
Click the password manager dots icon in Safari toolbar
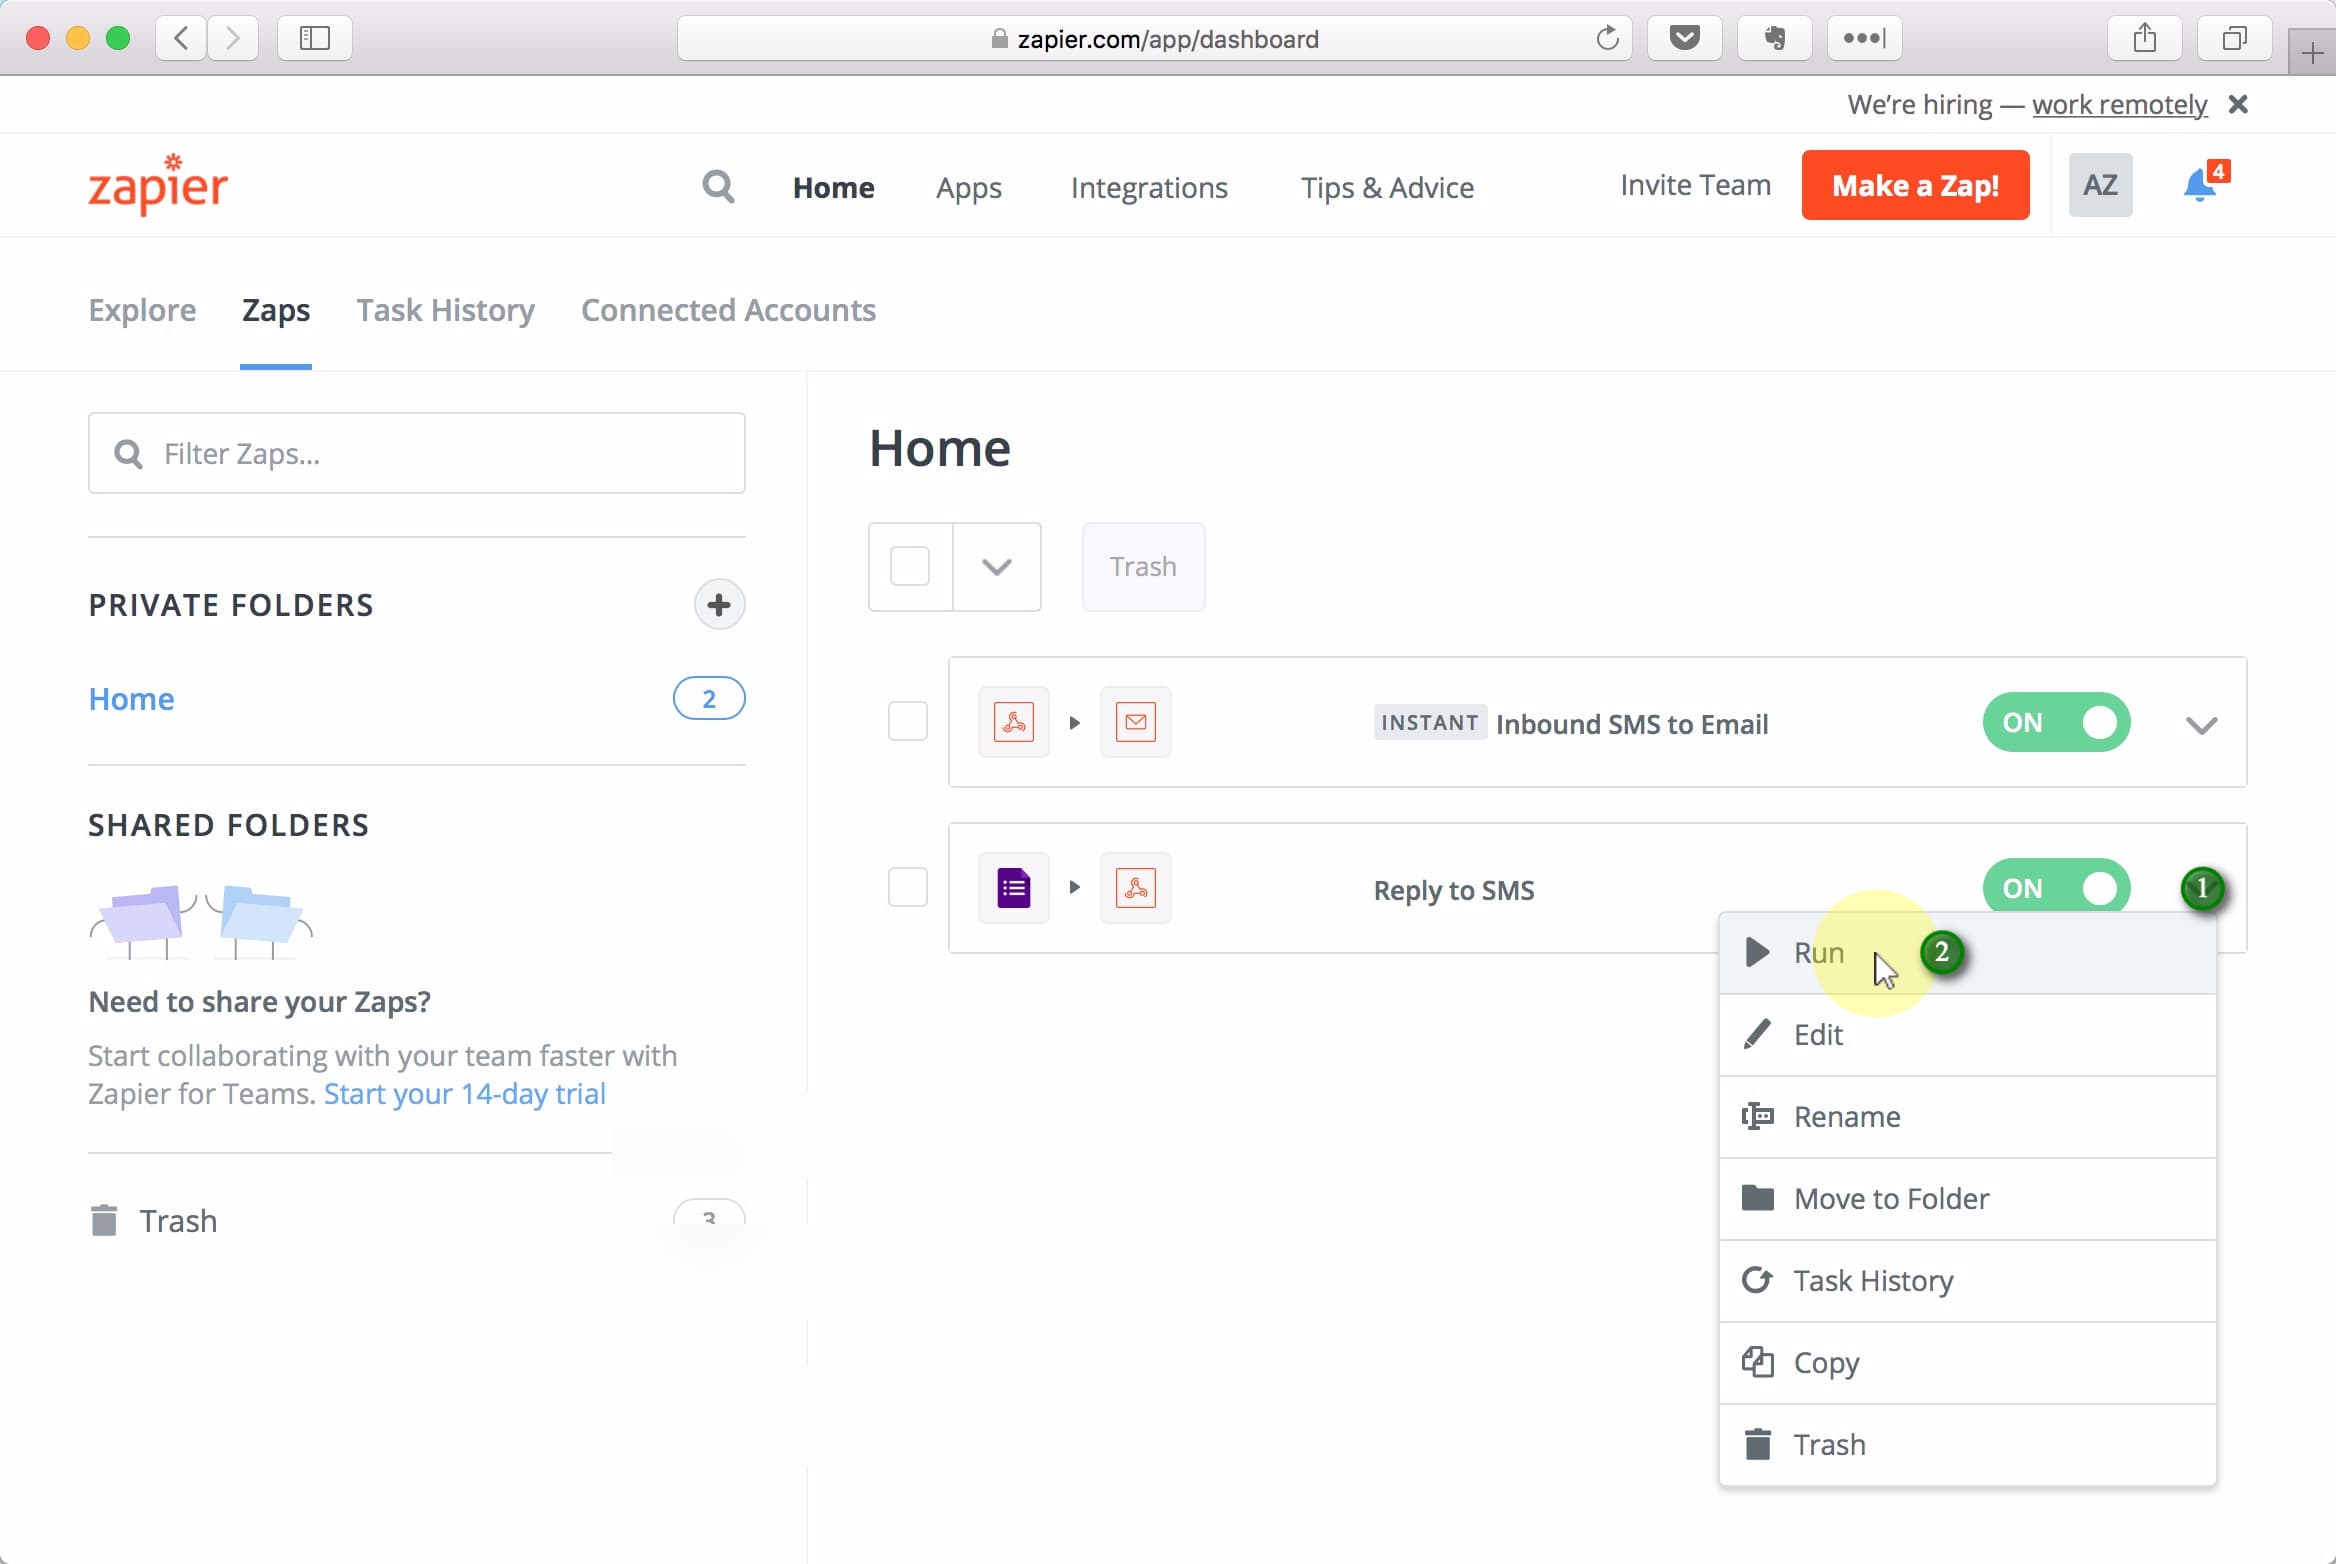[1864, 38]
